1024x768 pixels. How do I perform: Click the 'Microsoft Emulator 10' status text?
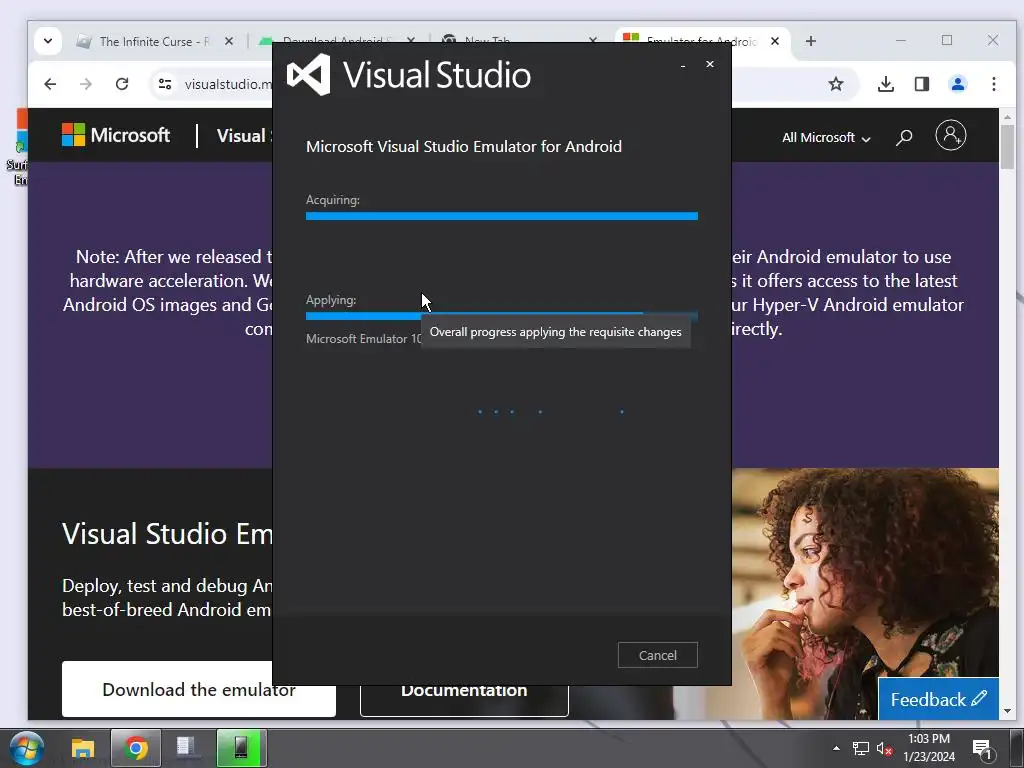click(x=364, y=339)
